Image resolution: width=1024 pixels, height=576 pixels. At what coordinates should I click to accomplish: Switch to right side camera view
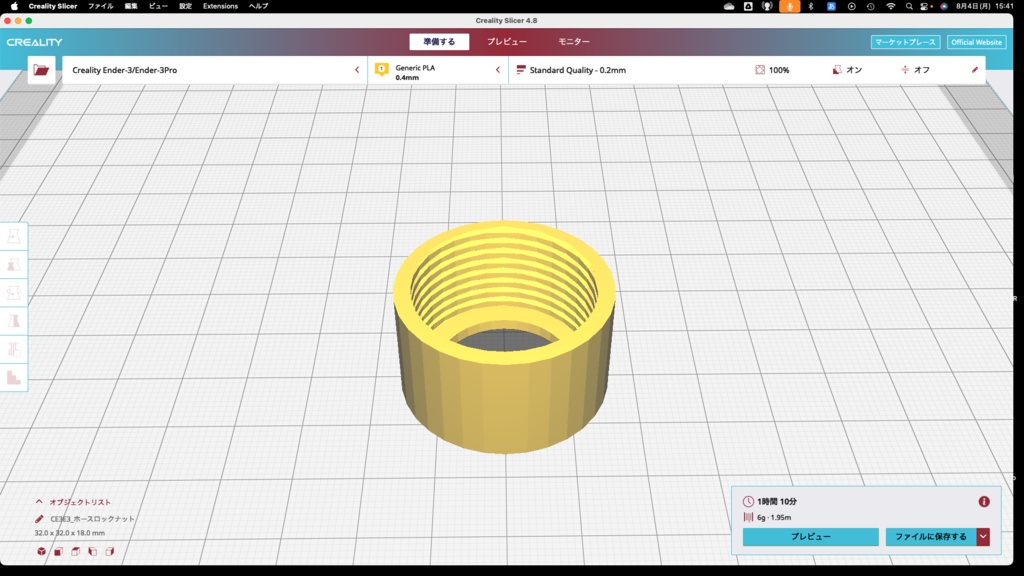pyautogui.click(x=110, y=551)
